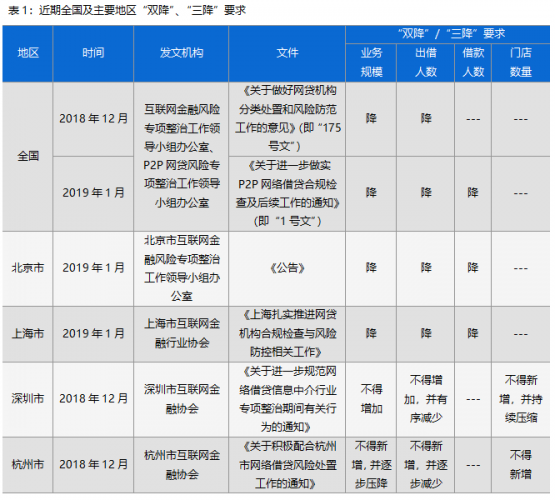Click the 出借人数 sub-header
555x500 pixels.
(425, 63)
